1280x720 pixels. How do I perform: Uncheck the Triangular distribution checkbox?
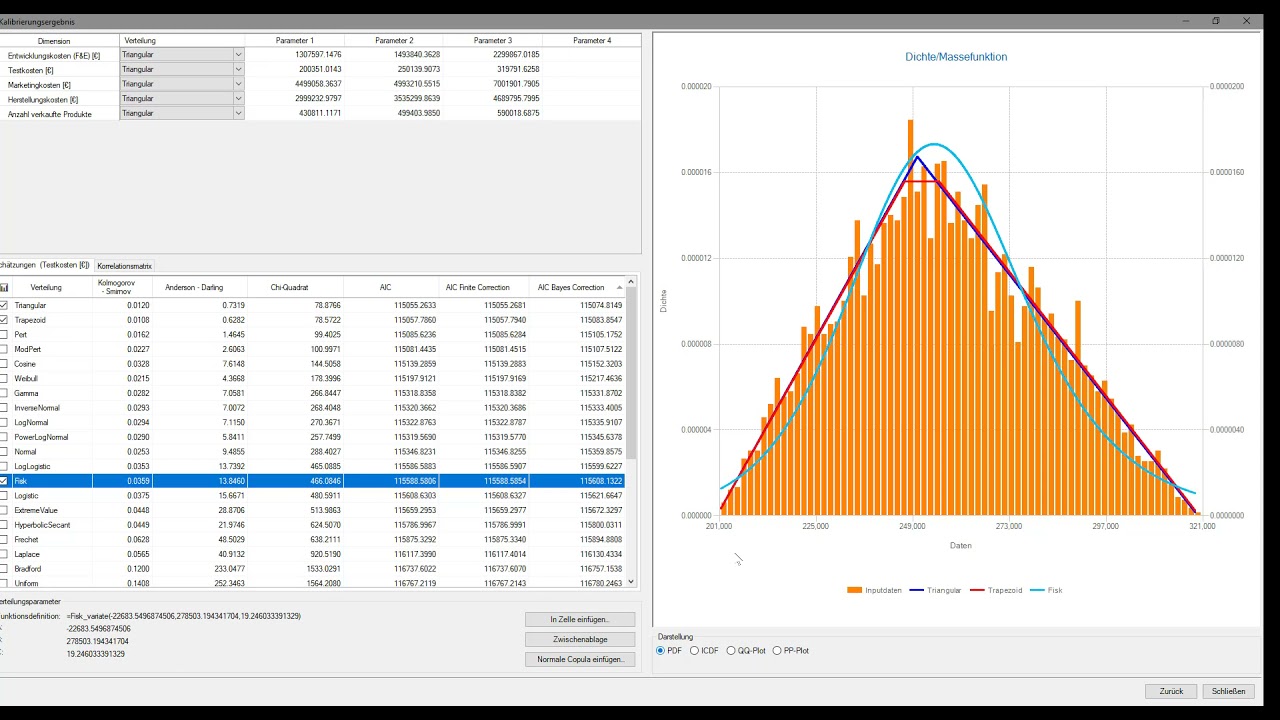coord(4,305)
